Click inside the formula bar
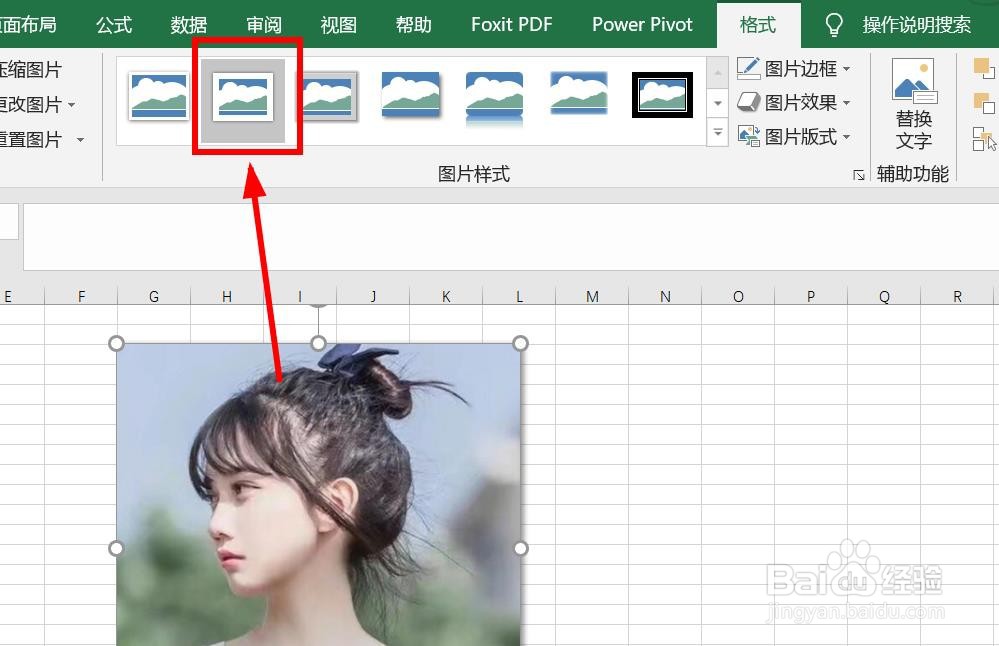The height and width of the screenshot is (646, 999). pos(511,237)
